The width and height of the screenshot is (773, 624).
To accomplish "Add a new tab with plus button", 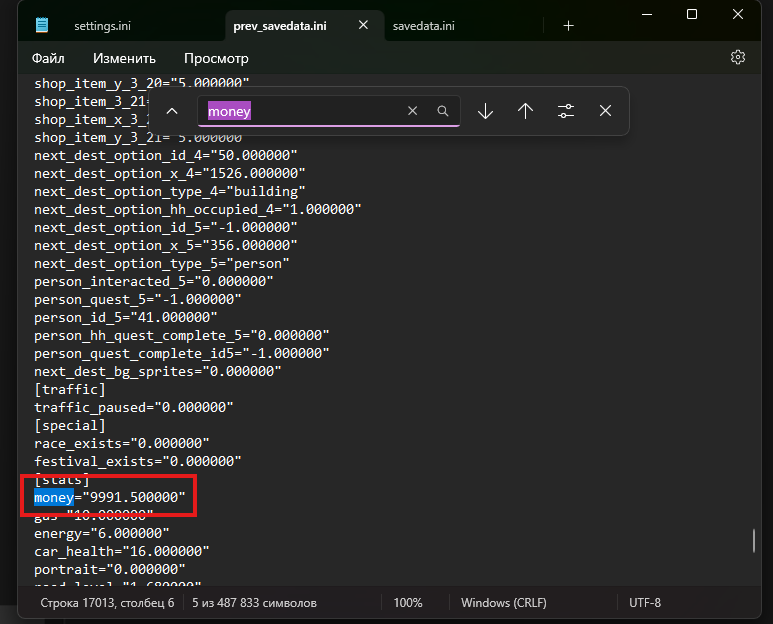I will (x=568, y=25).
